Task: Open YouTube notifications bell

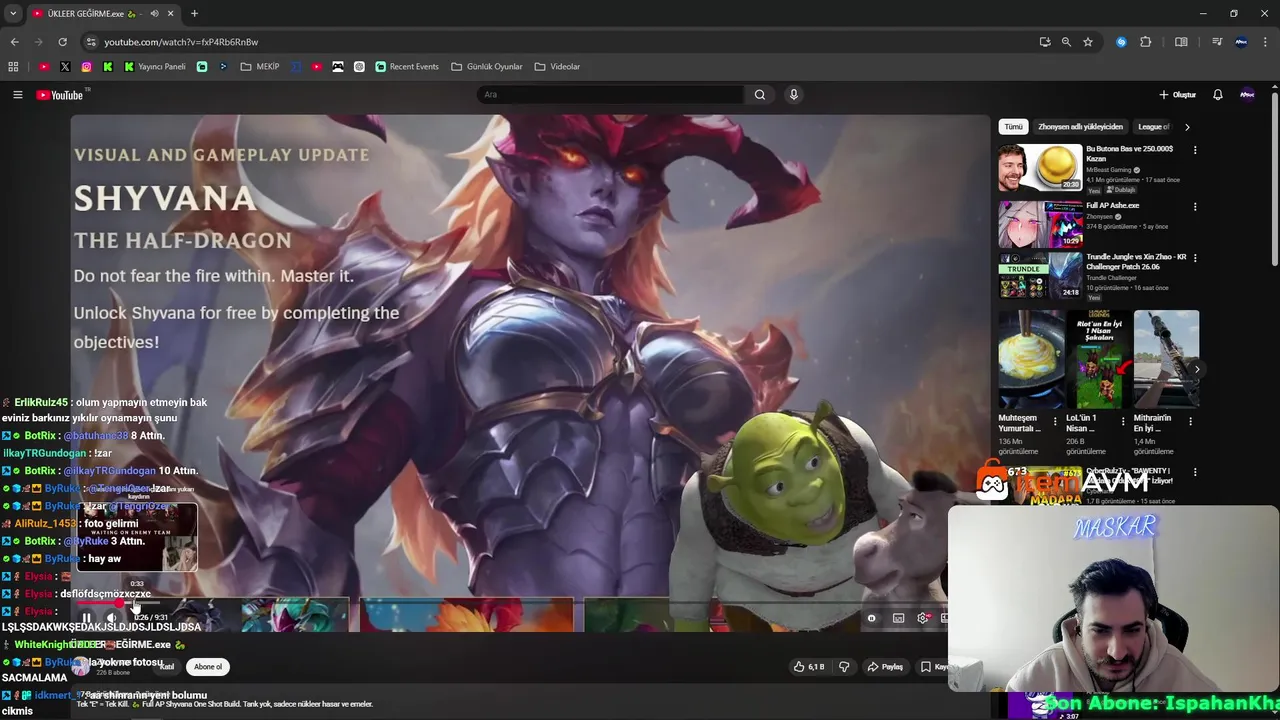Action: [x=1217, y=95]
